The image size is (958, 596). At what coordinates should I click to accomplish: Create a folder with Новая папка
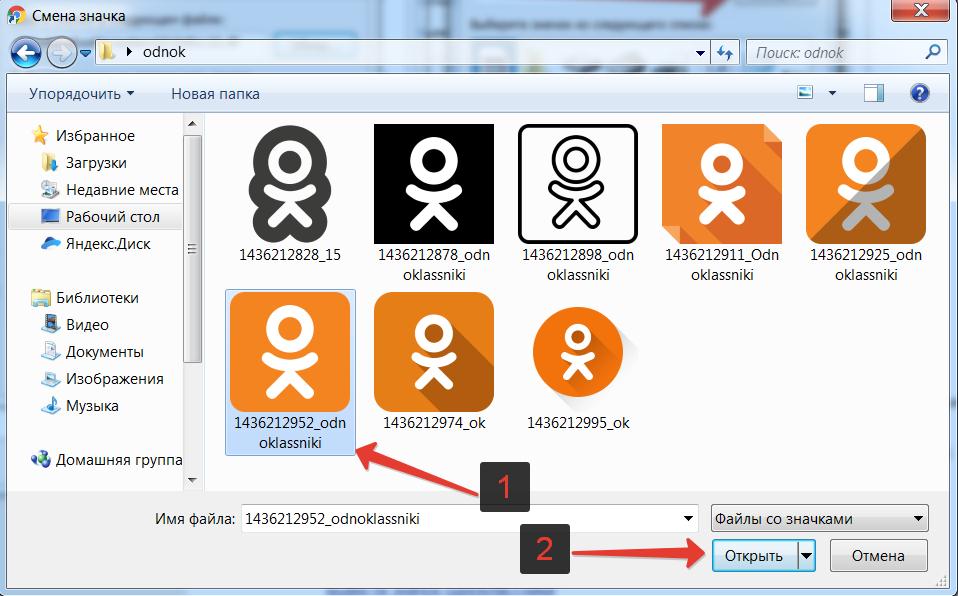click(x=215, y=94)
